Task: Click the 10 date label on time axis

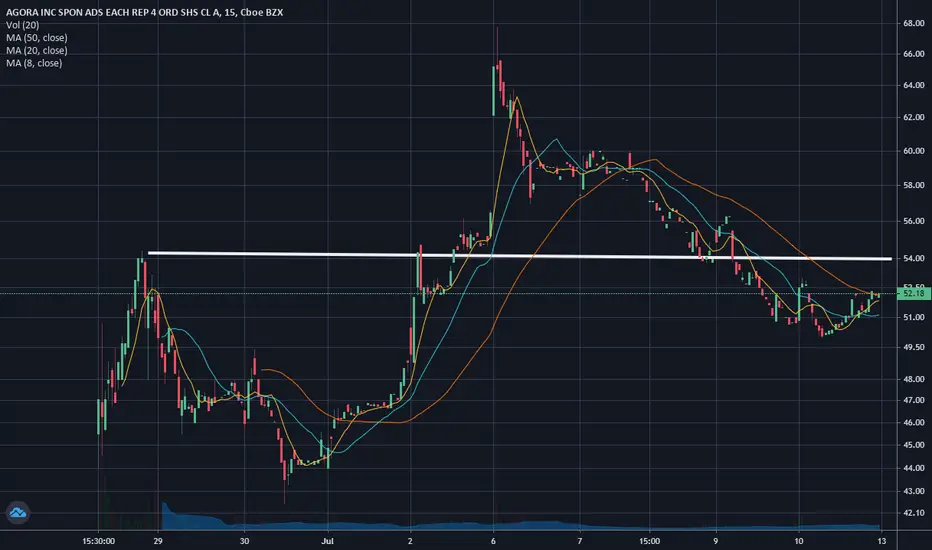Action: (x=799, y=541)
